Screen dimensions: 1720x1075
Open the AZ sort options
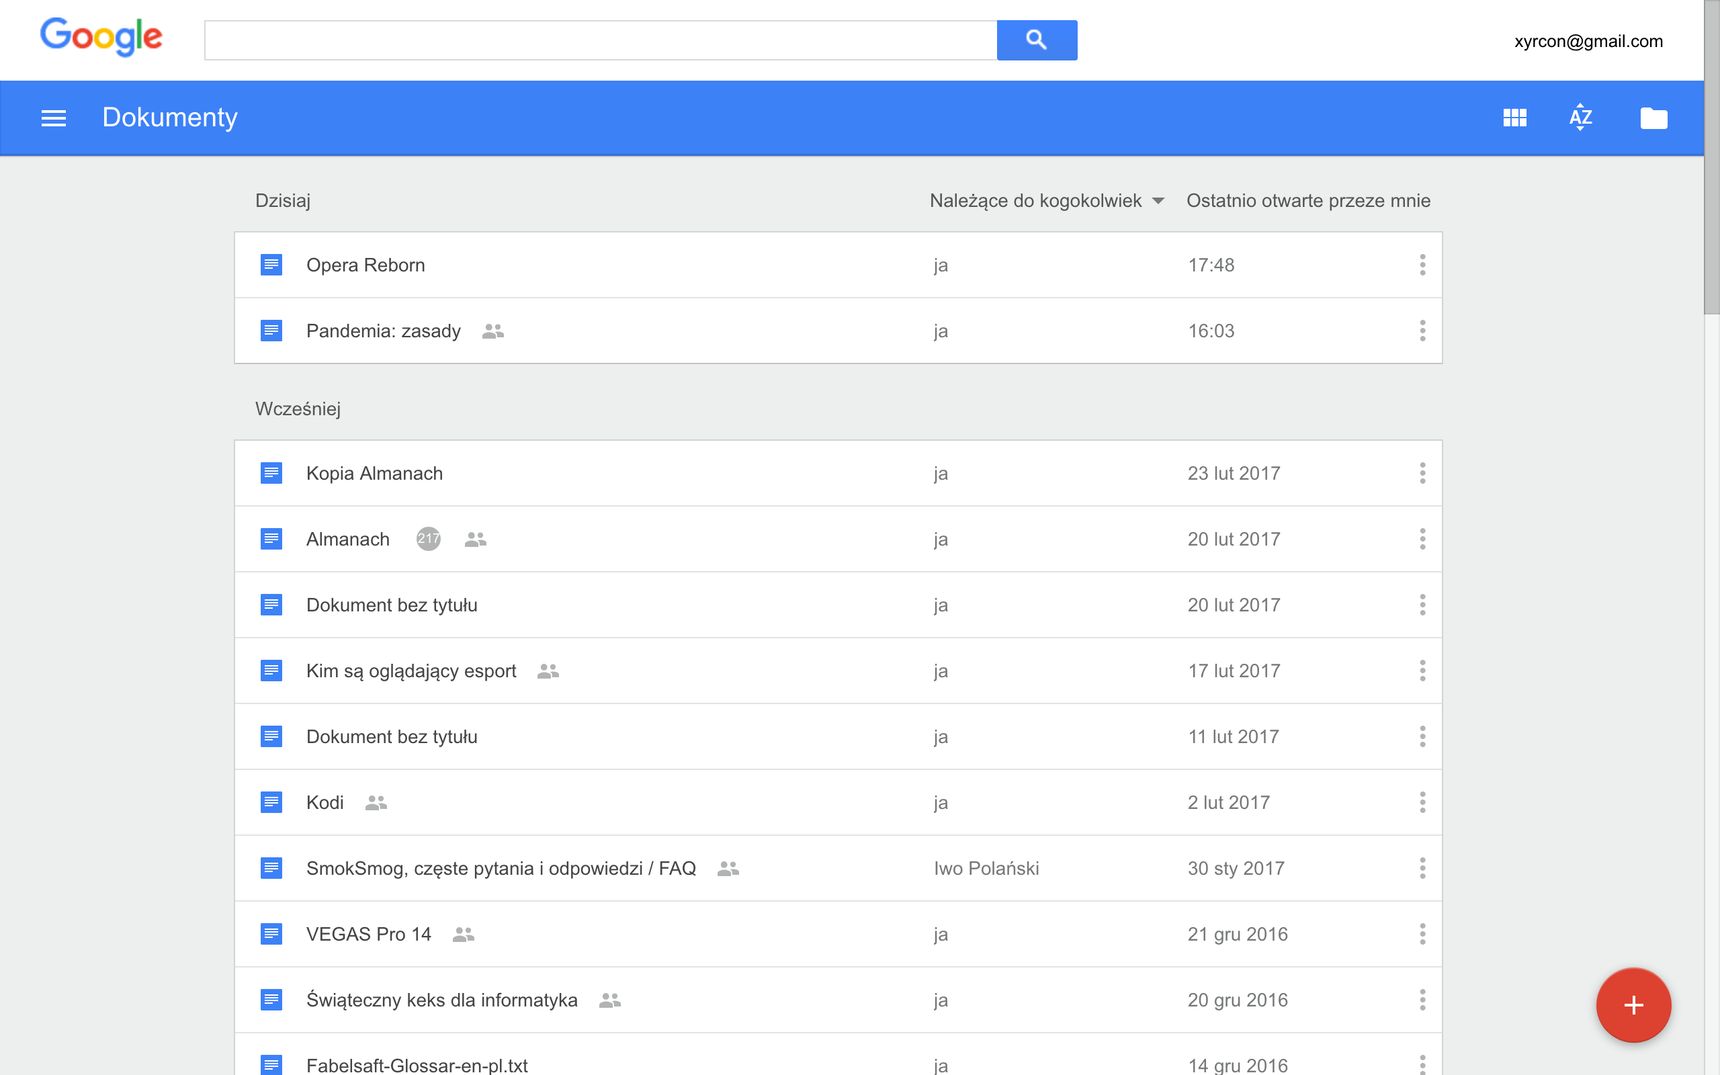1581,118
